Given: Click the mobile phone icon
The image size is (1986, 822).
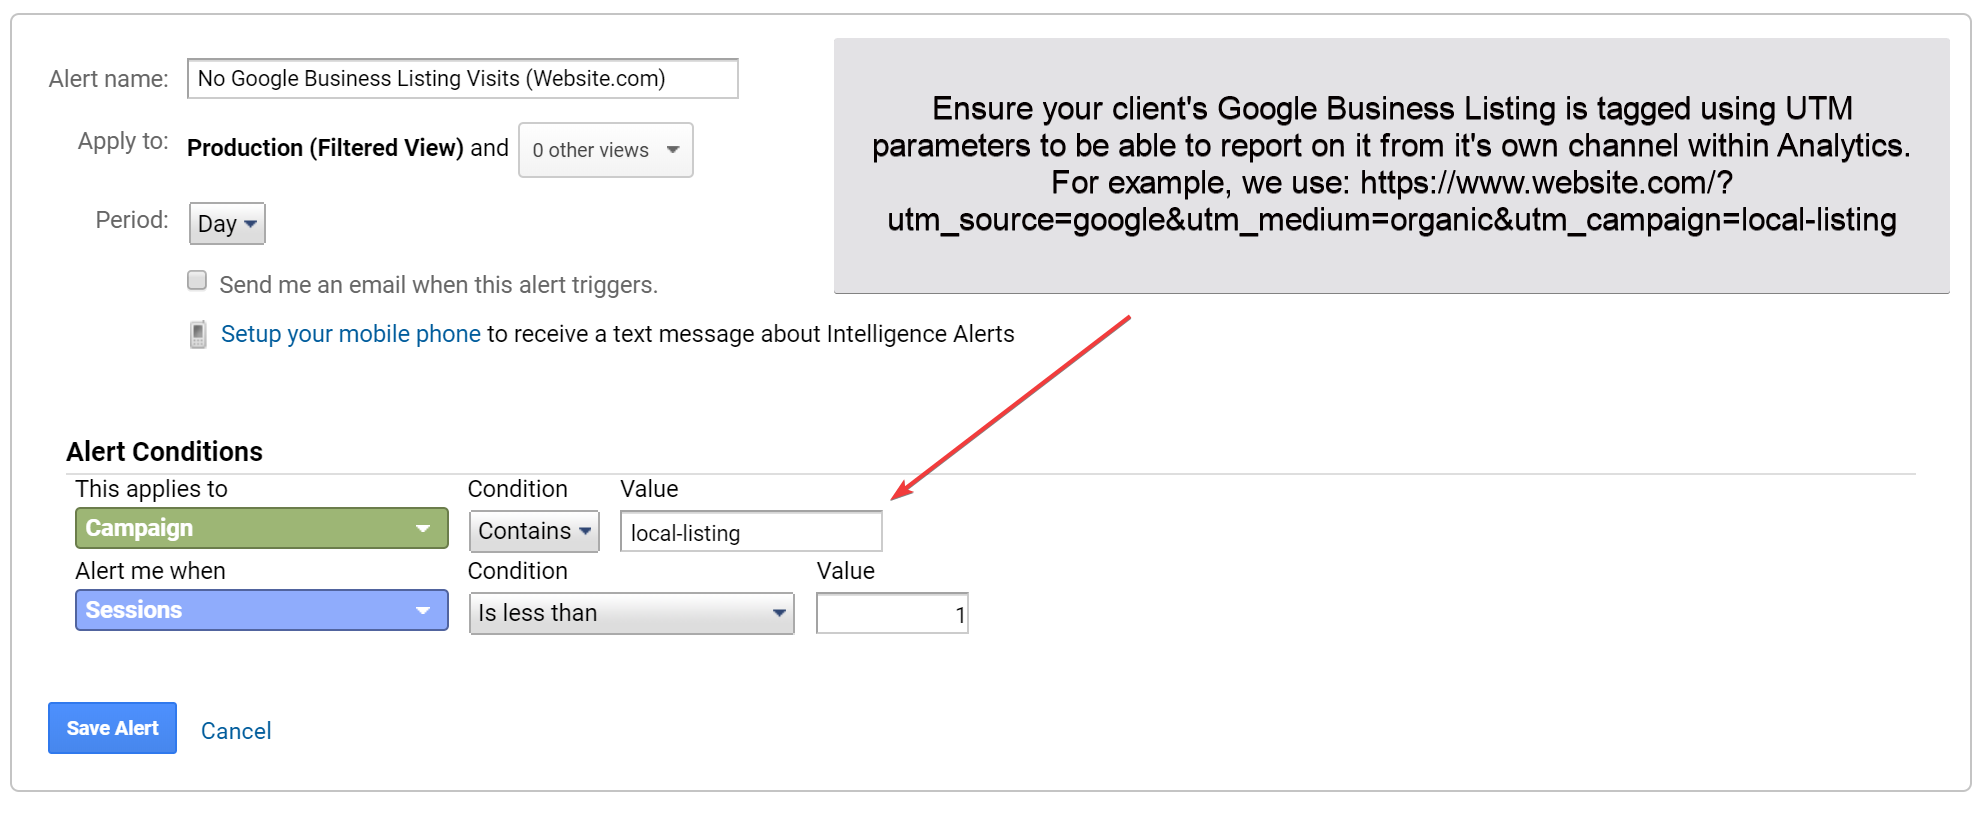Looking at the screenshot, I should tap(198, 334).
